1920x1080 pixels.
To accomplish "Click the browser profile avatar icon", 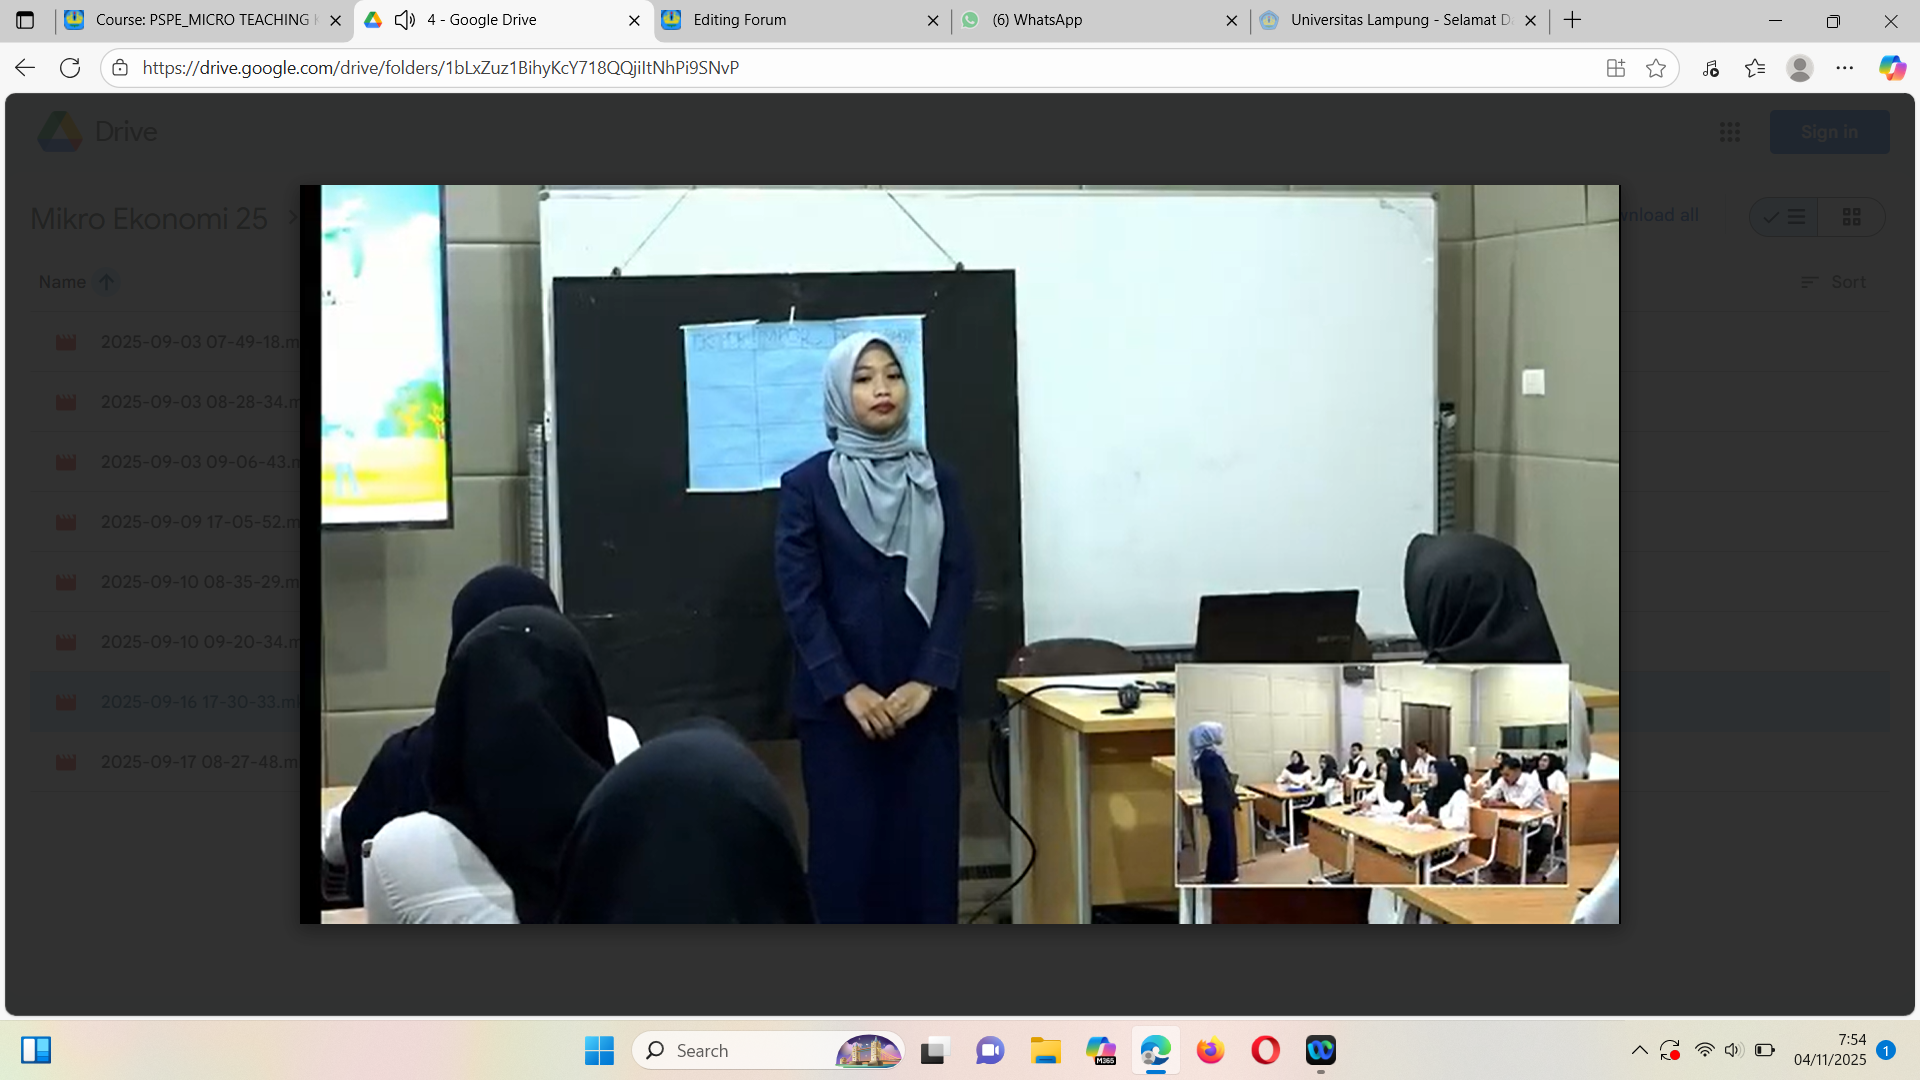I will click(1800, 68).
